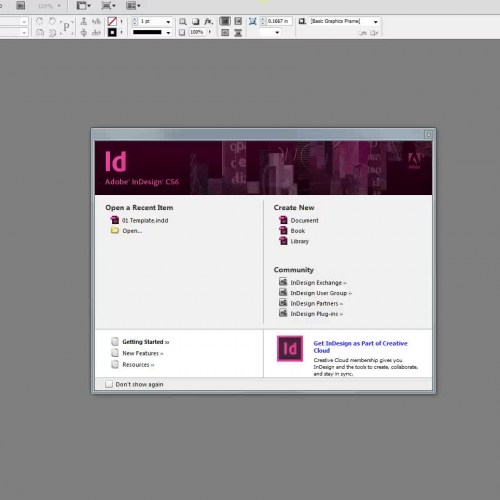Click the Document file icon
Viewport: 500px width, 500px height.
click(x=283, y=220)
